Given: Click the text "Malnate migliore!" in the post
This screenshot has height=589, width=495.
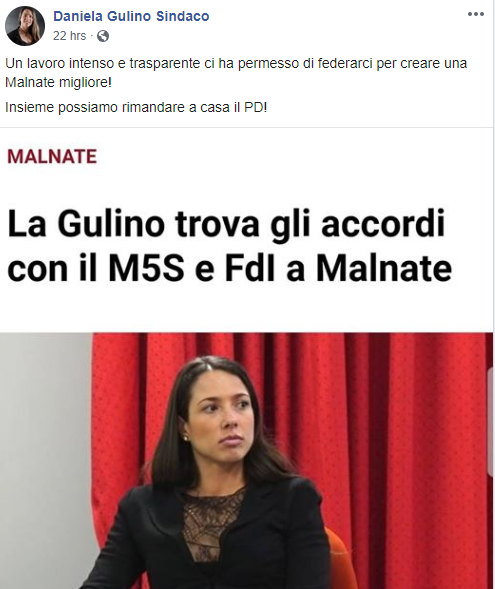Looking at the screenshot, I should [x=58, y=82].
